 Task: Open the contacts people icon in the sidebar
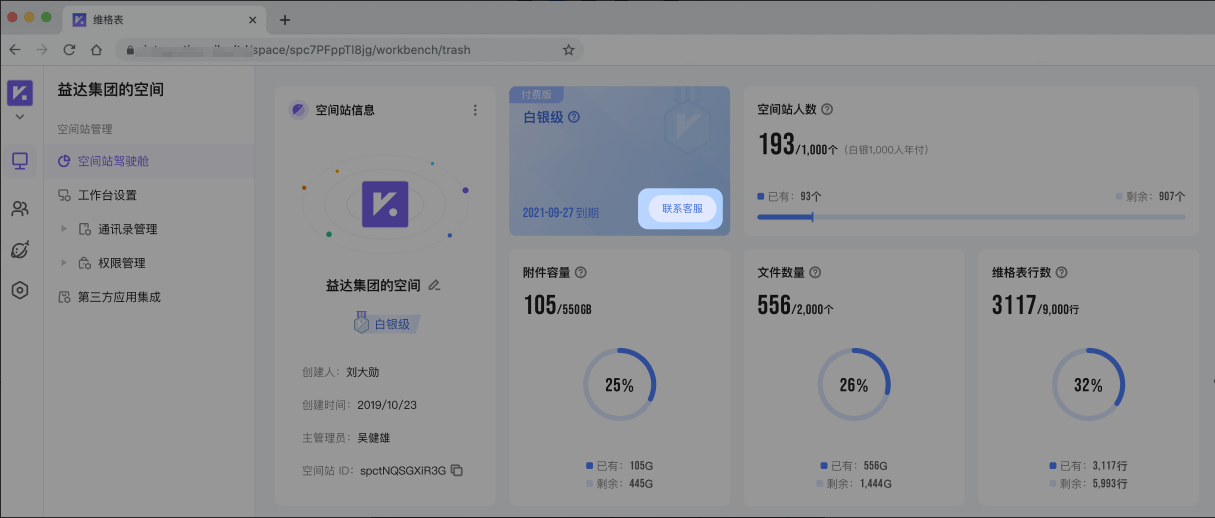(20, 209)
